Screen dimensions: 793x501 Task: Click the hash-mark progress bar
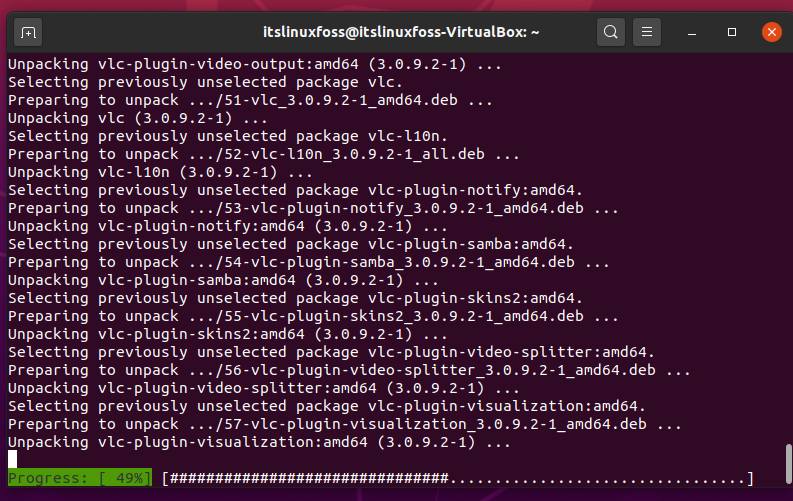pos(458,478)
